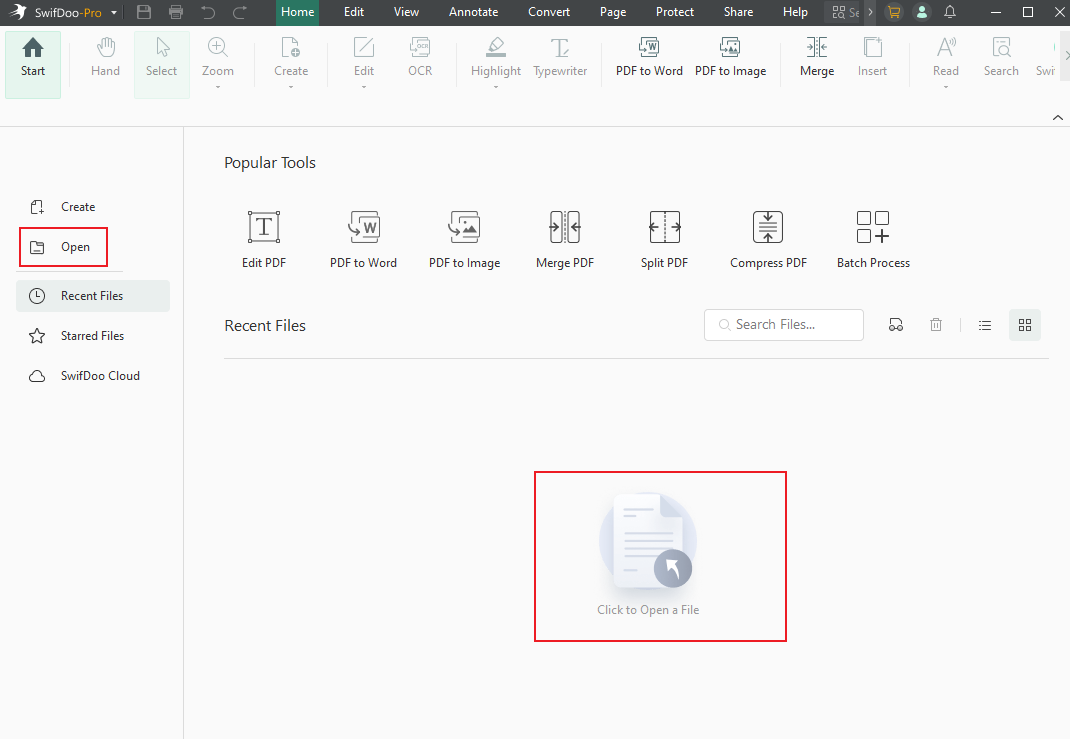
Task: Activate the Typewriter tool
Action: 559,60
